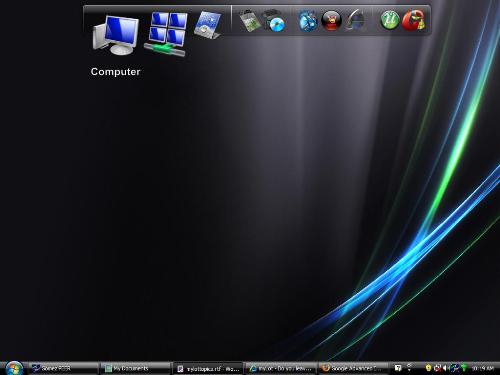Image resolution: width=500 pixels, height=375 pixels.
Task: Open the volume speaker tray icon
Action: (x=445, y=368)
